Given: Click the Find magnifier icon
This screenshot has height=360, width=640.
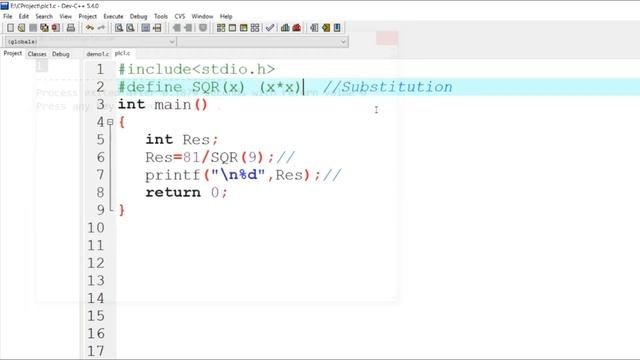Looking at the screenshot, I should click(119, 28).
